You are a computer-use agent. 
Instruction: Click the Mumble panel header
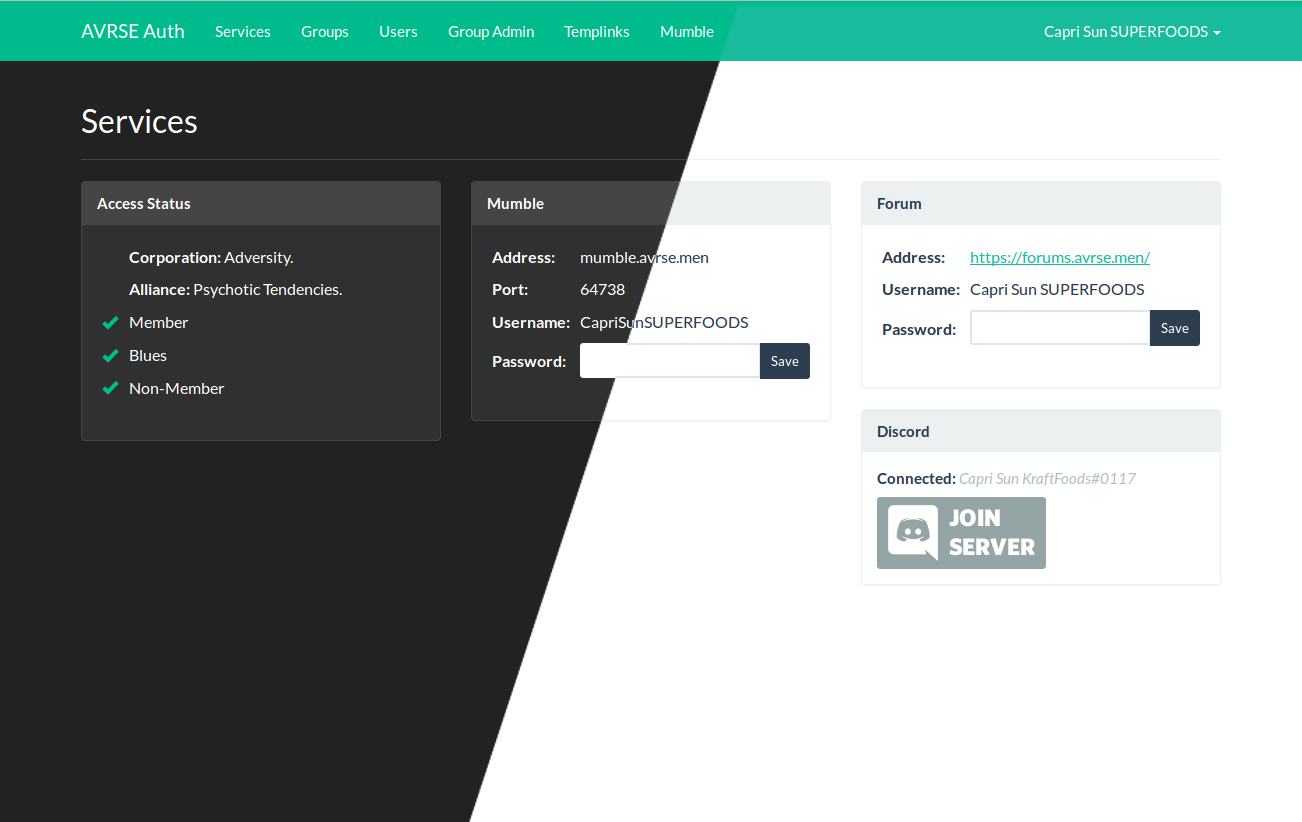(651, 203)
